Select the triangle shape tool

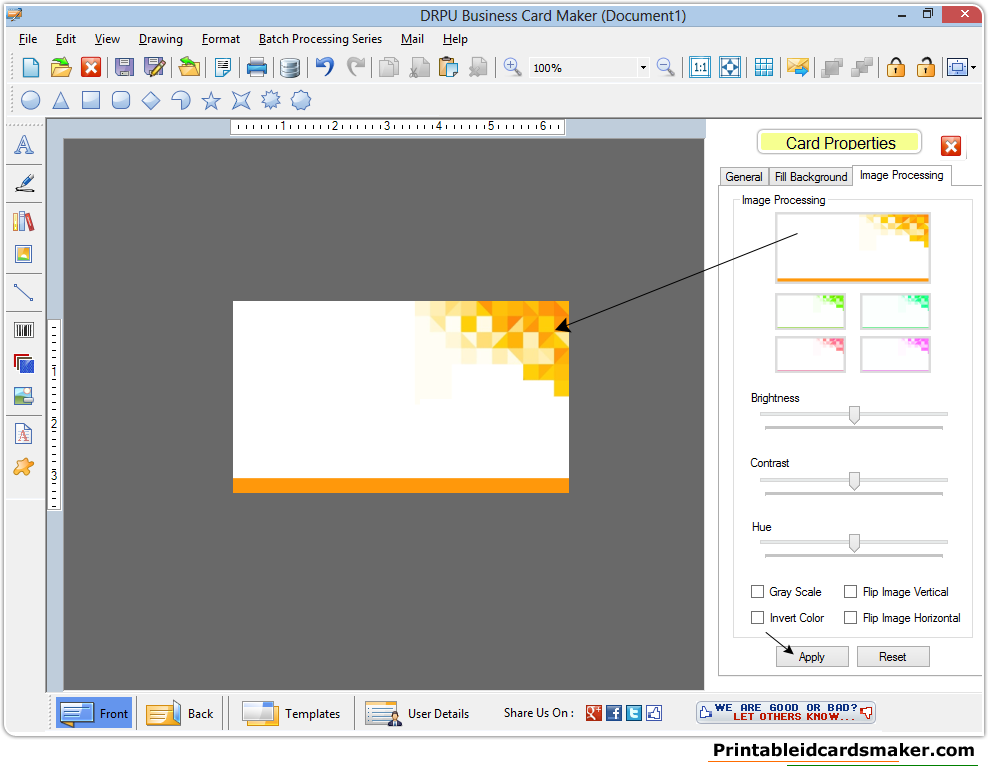tap(60, 100)
